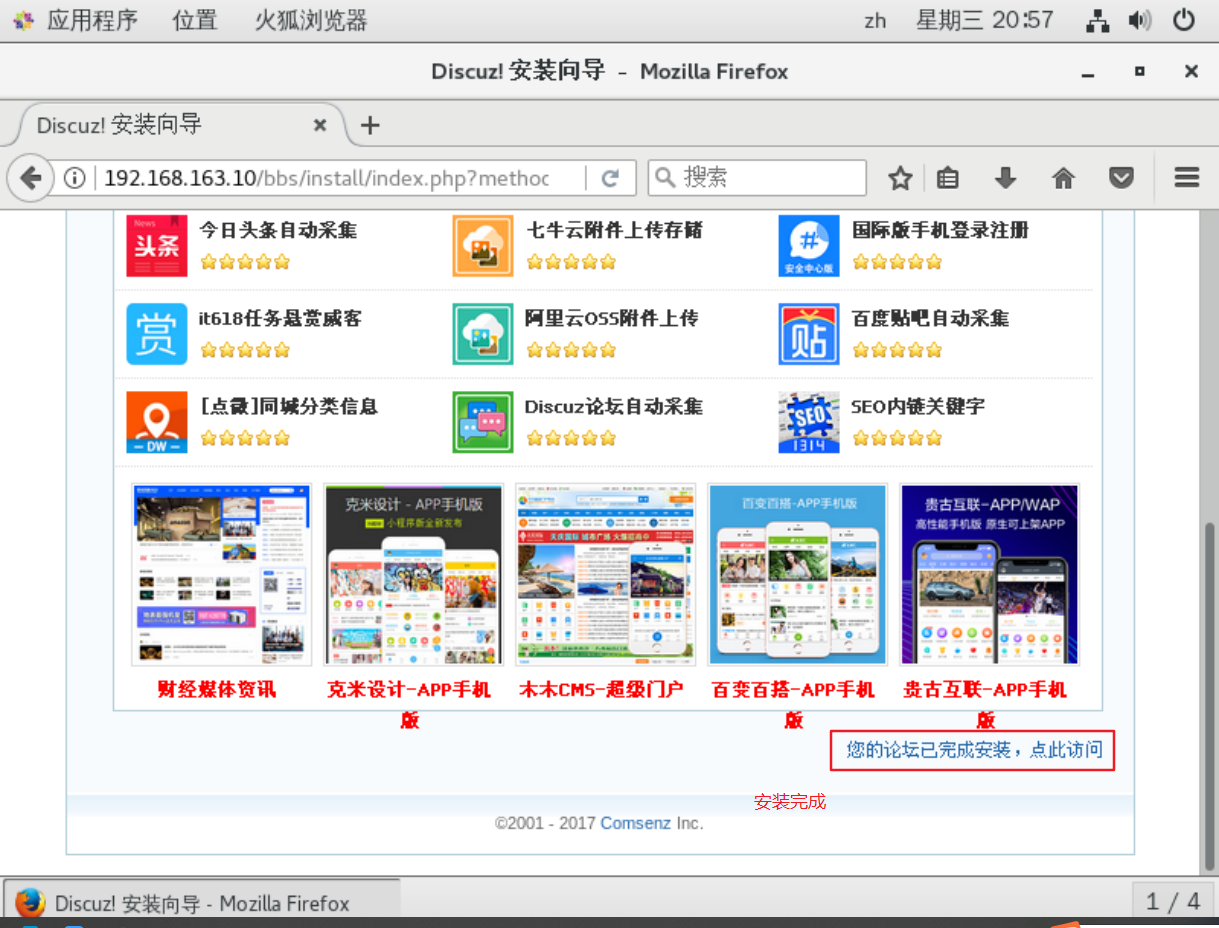Open the it618任务悬赏威客 plugin icon
The width and height of the screenshot is (1219, 928).
(x=157, y=334)
